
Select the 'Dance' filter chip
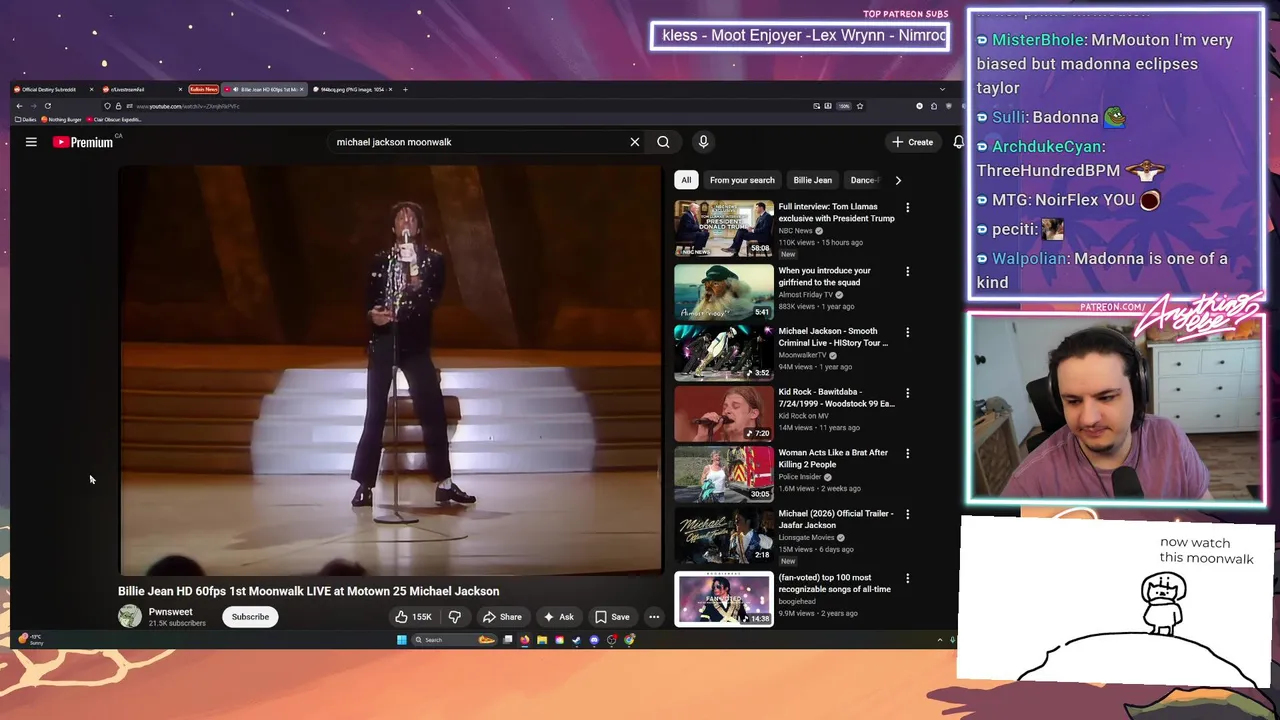pyautogui.click(x=863, y=180)
